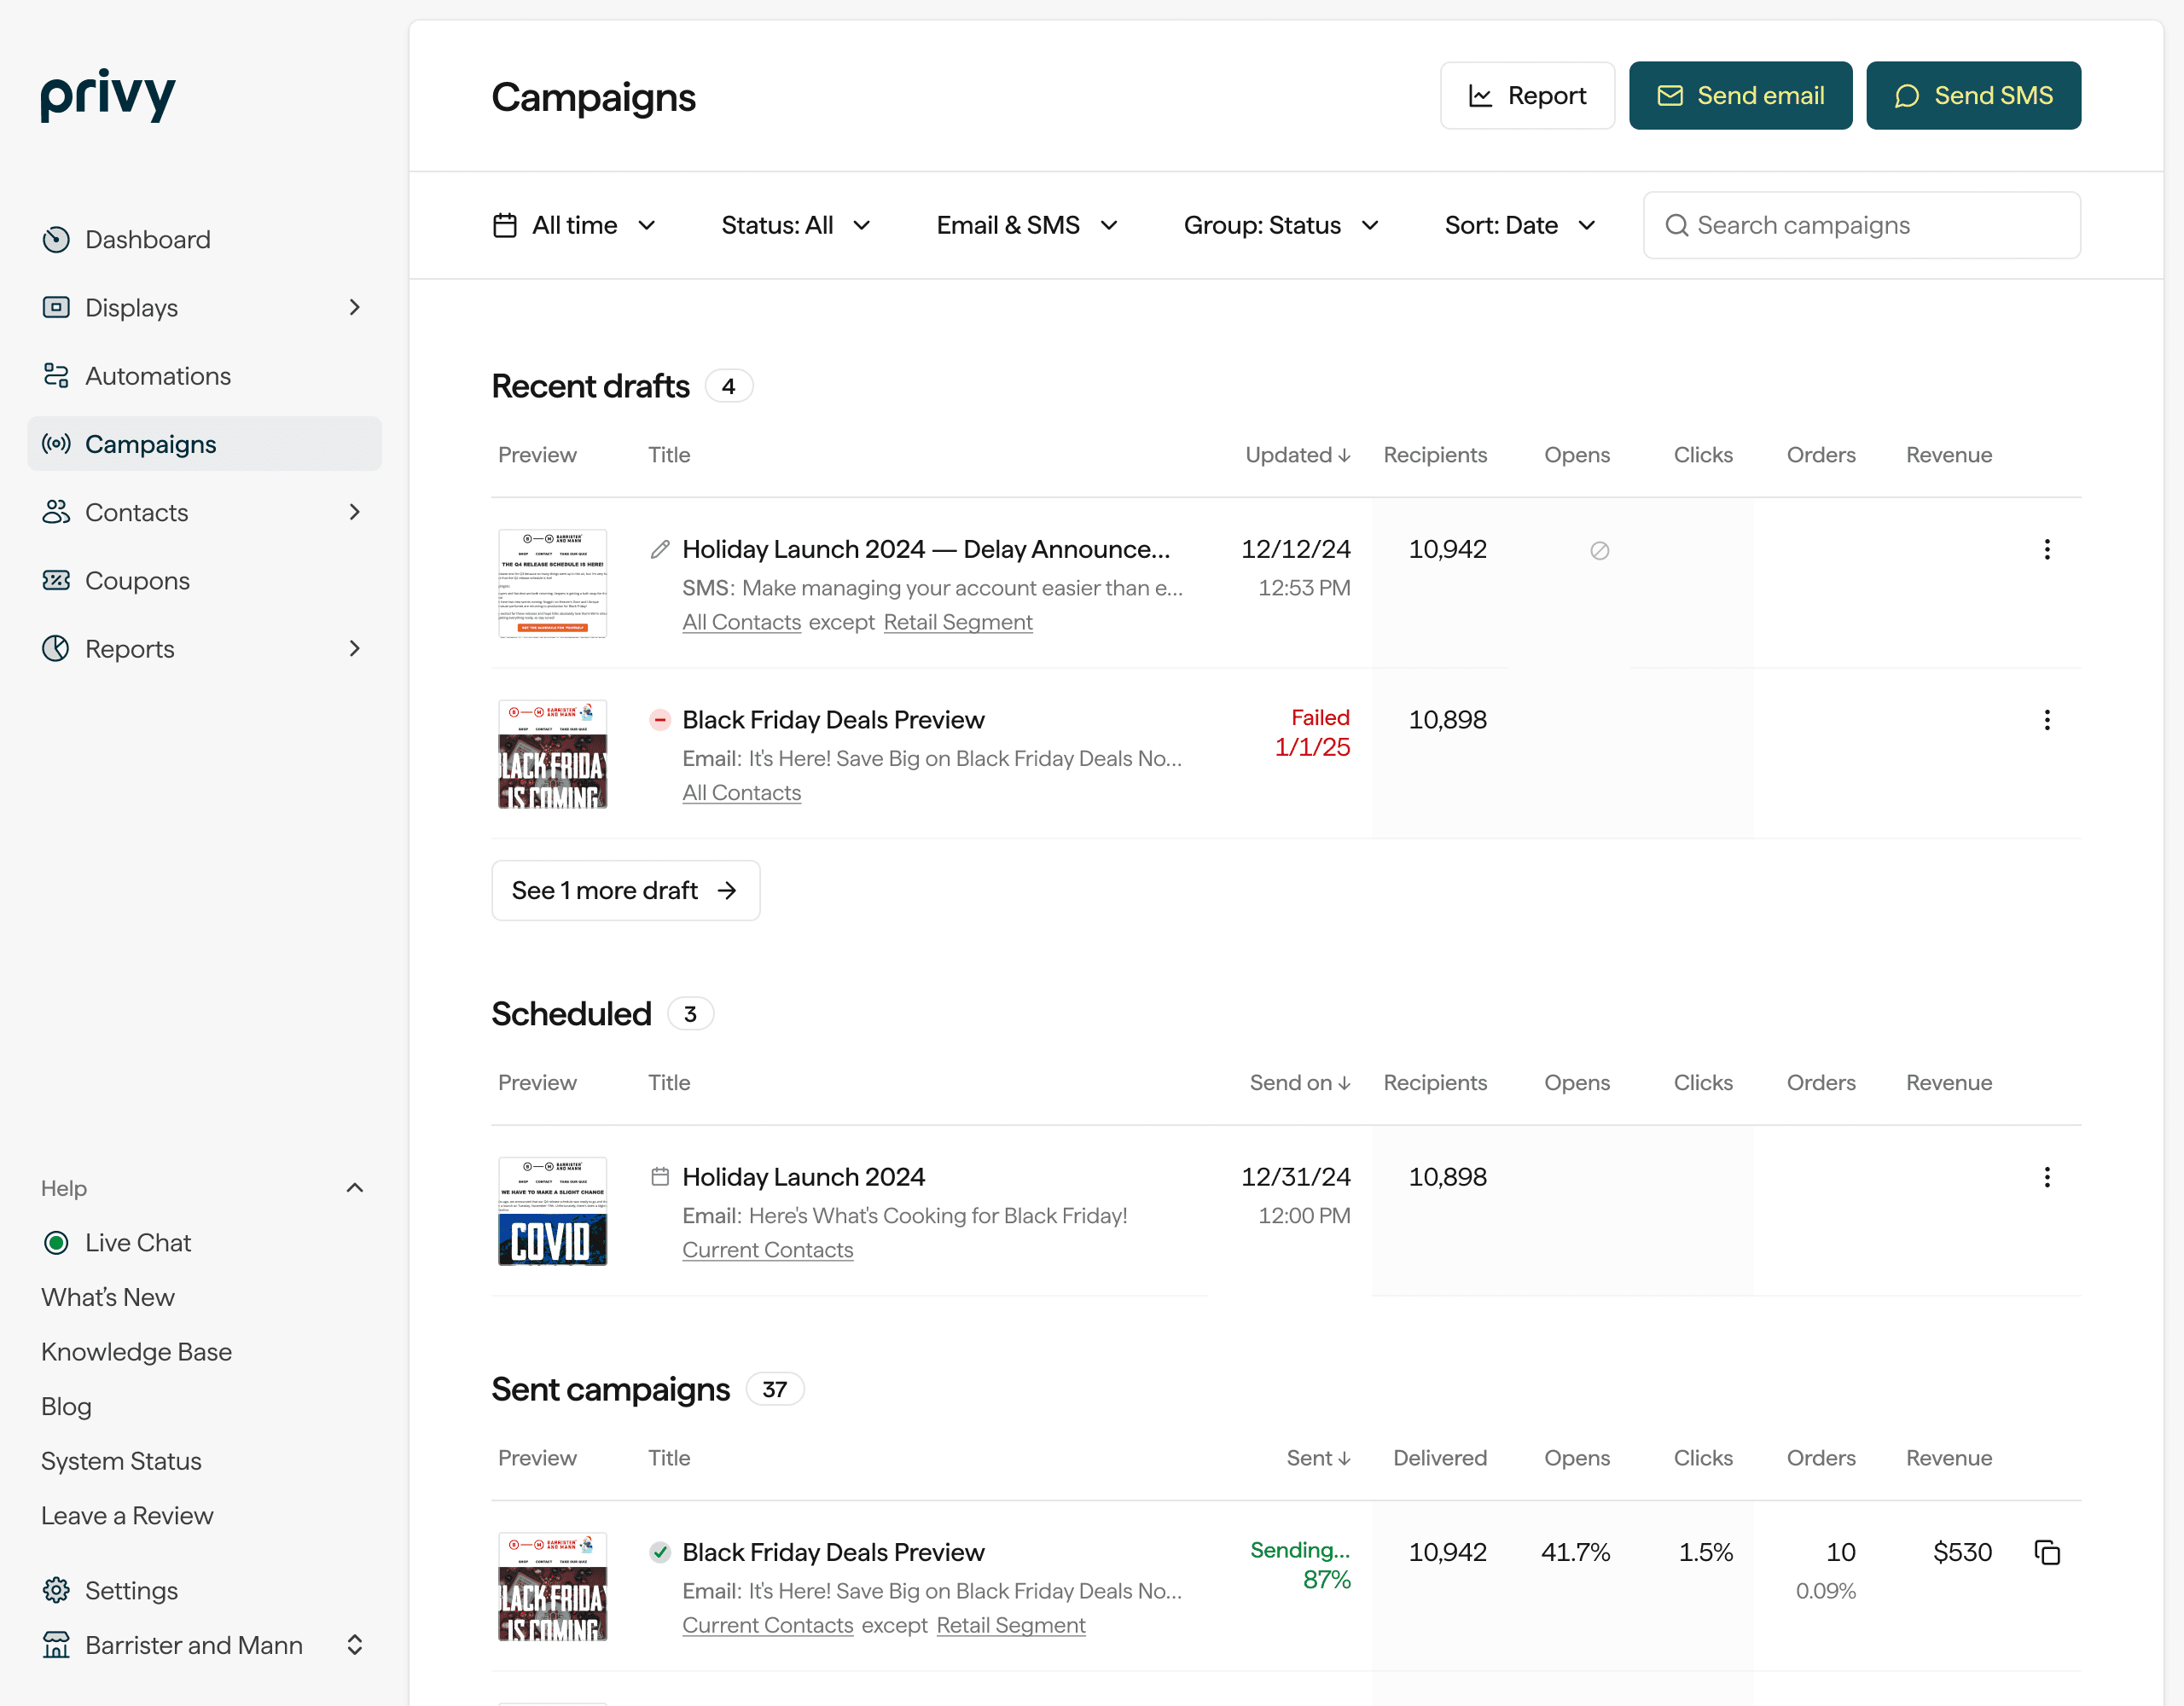Click the scheduled campaign's Current Contacts link
Image resolution: width=2184 pixels, height=1706 pixels.
767,1250
